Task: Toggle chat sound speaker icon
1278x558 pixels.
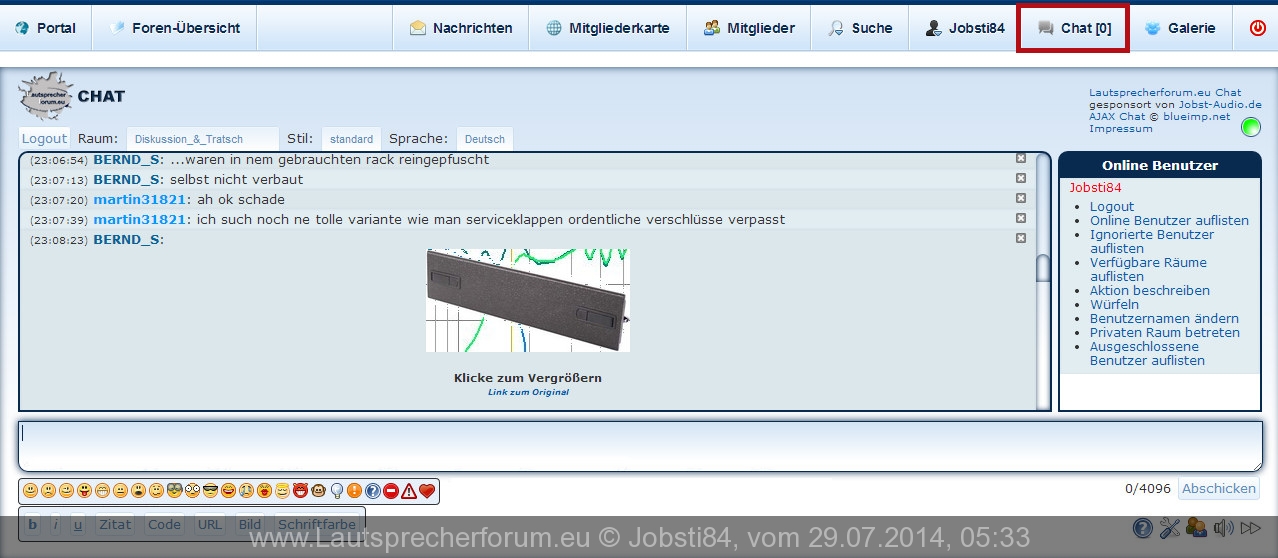Action: [x=1222, y=528]
